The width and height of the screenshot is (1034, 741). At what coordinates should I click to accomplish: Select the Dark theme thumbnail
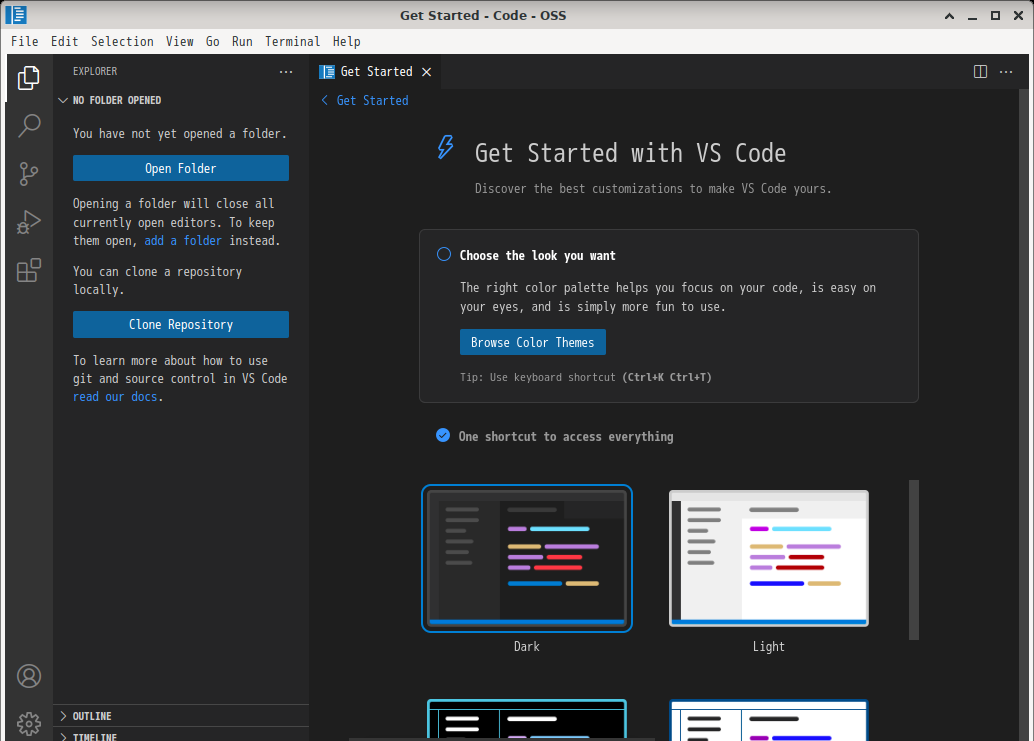(527, 558)
